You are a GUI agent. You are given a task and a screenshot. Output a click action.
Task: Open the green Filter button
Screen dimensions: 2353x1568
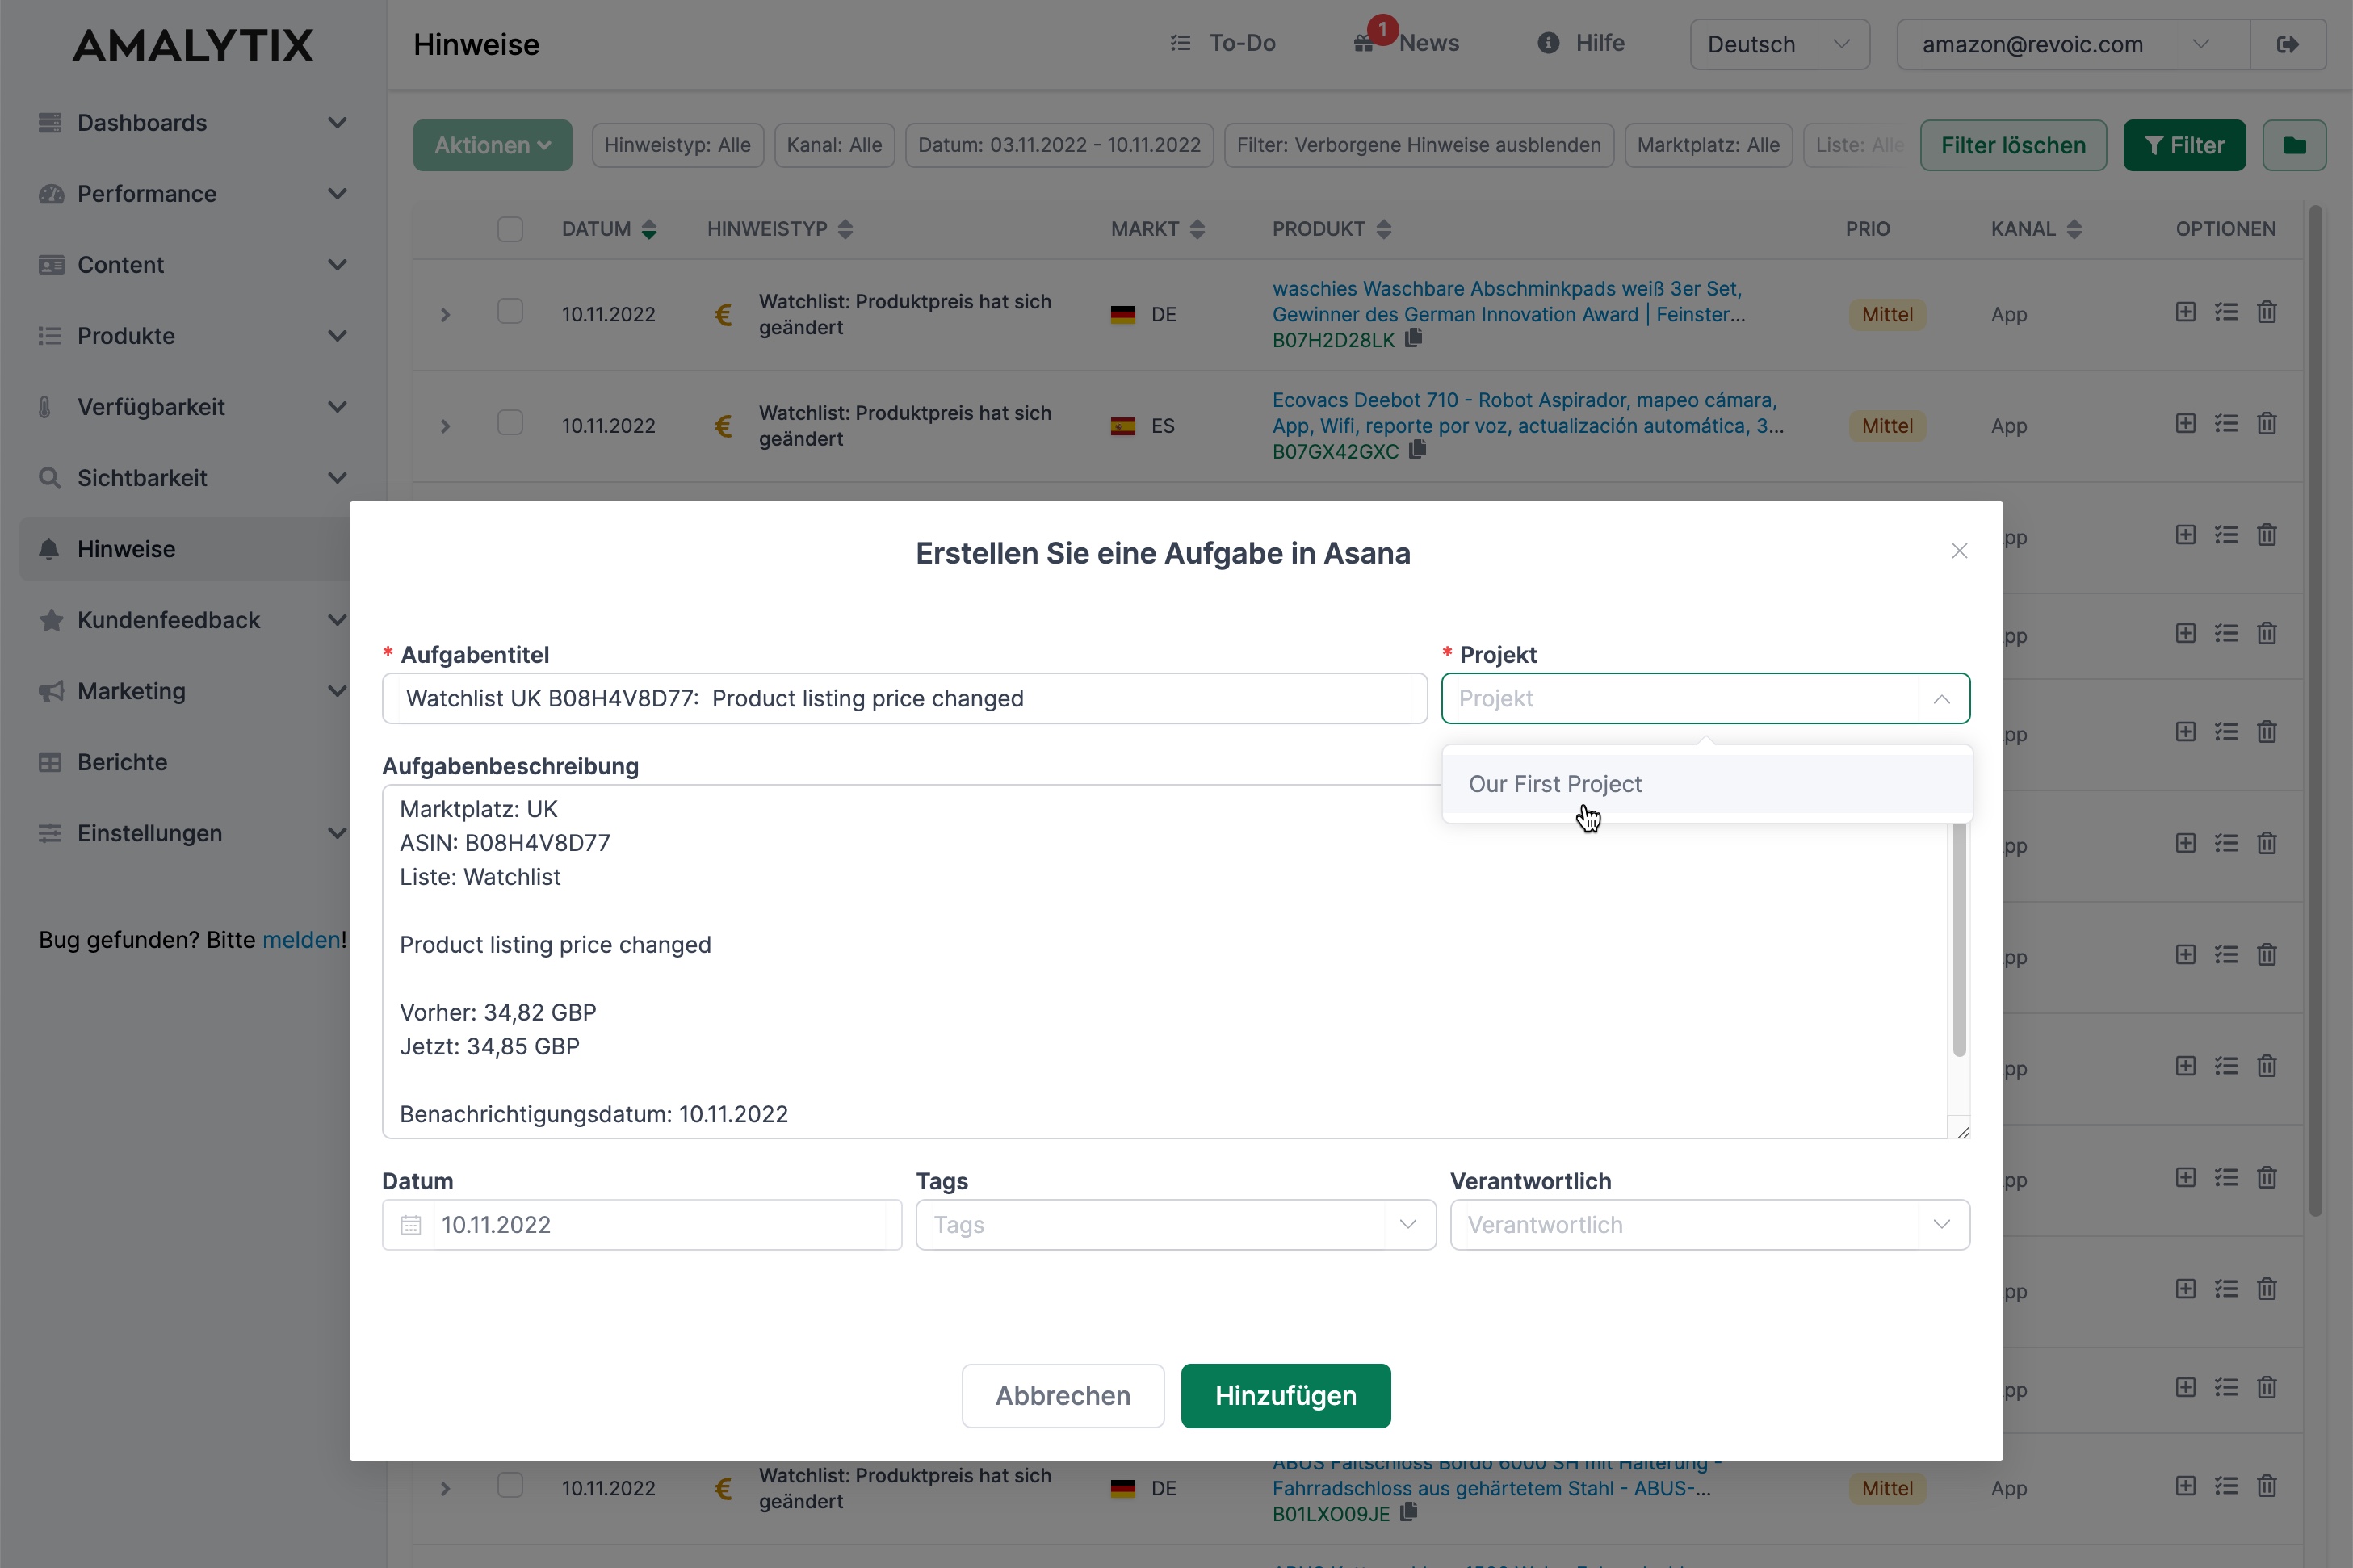pyautogui.click(x=2184, y=145)
